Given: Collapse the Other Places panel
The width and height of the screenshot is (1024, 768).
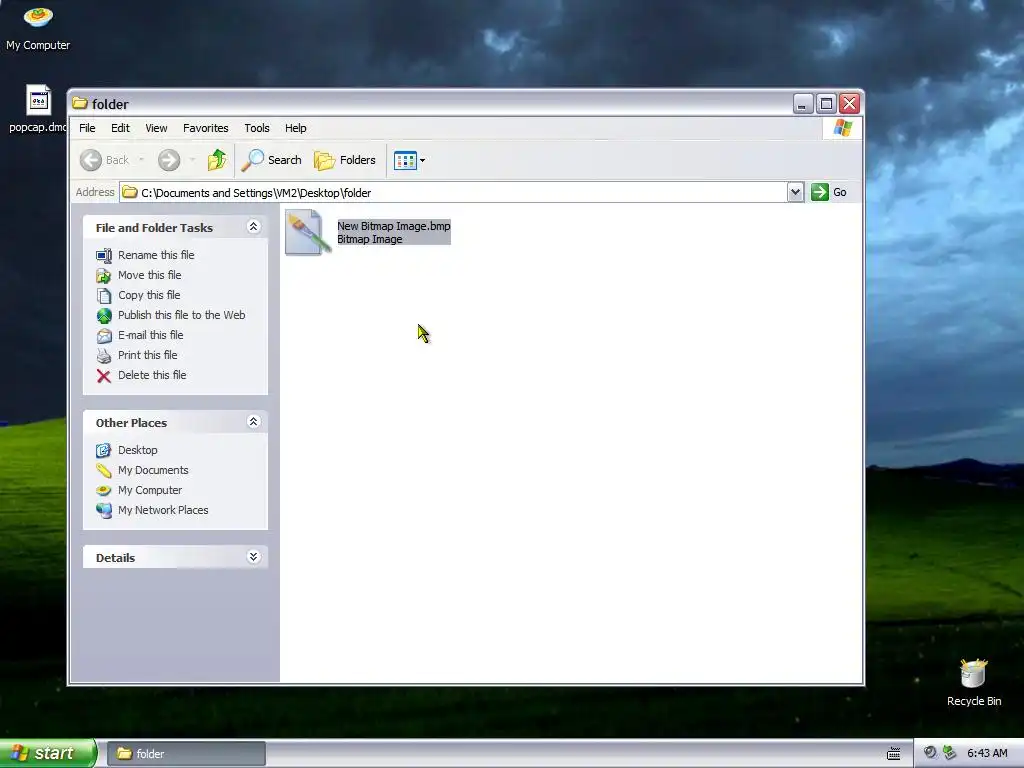Looking at the screenshot, I should pyautogui.click(x=253, y=422).
